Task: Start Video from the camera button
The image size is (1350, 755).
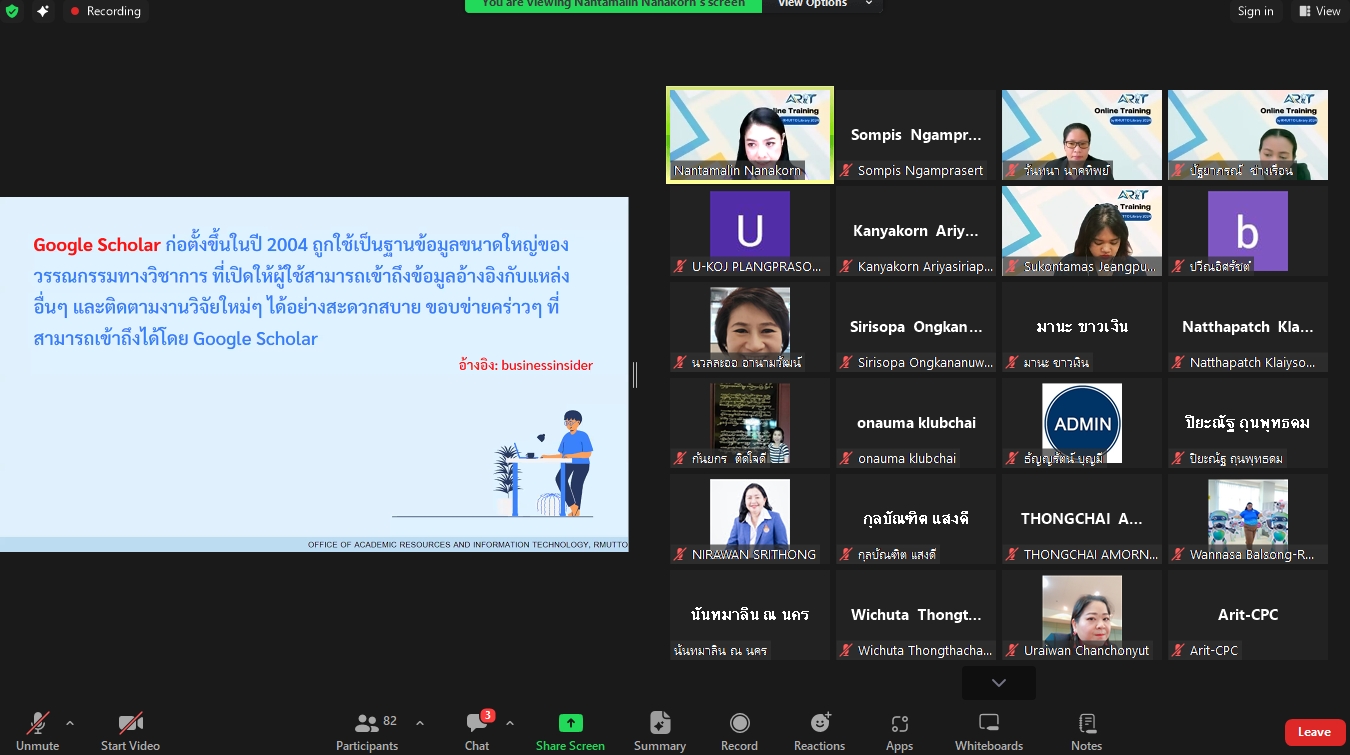Action: (130, 731)
